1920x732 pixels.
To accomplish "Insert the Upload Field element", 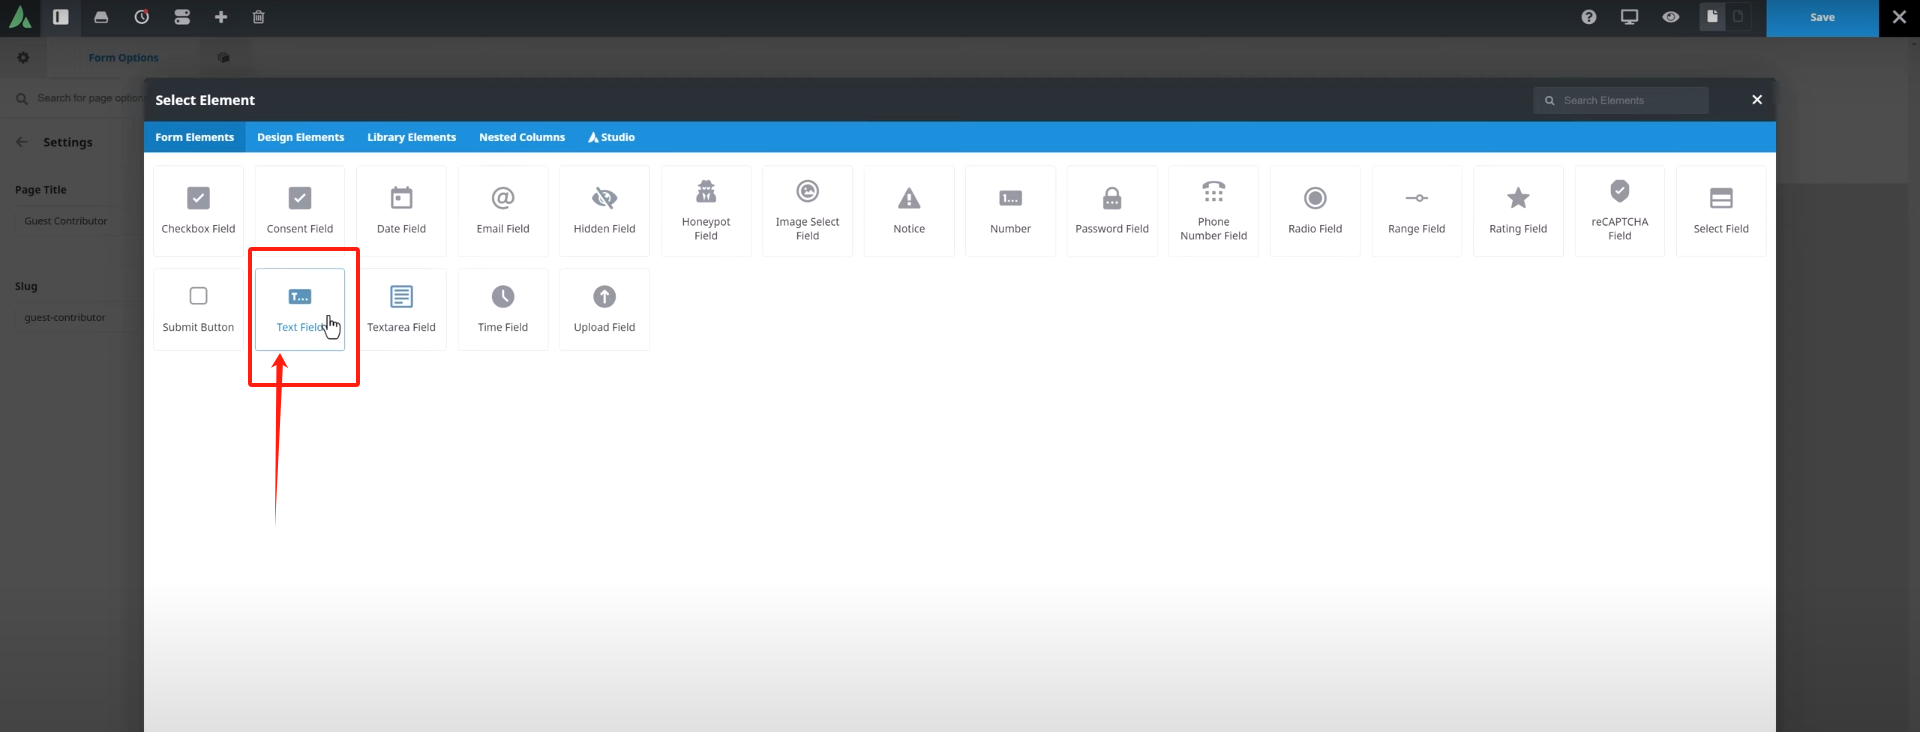I will coord(604,309).
